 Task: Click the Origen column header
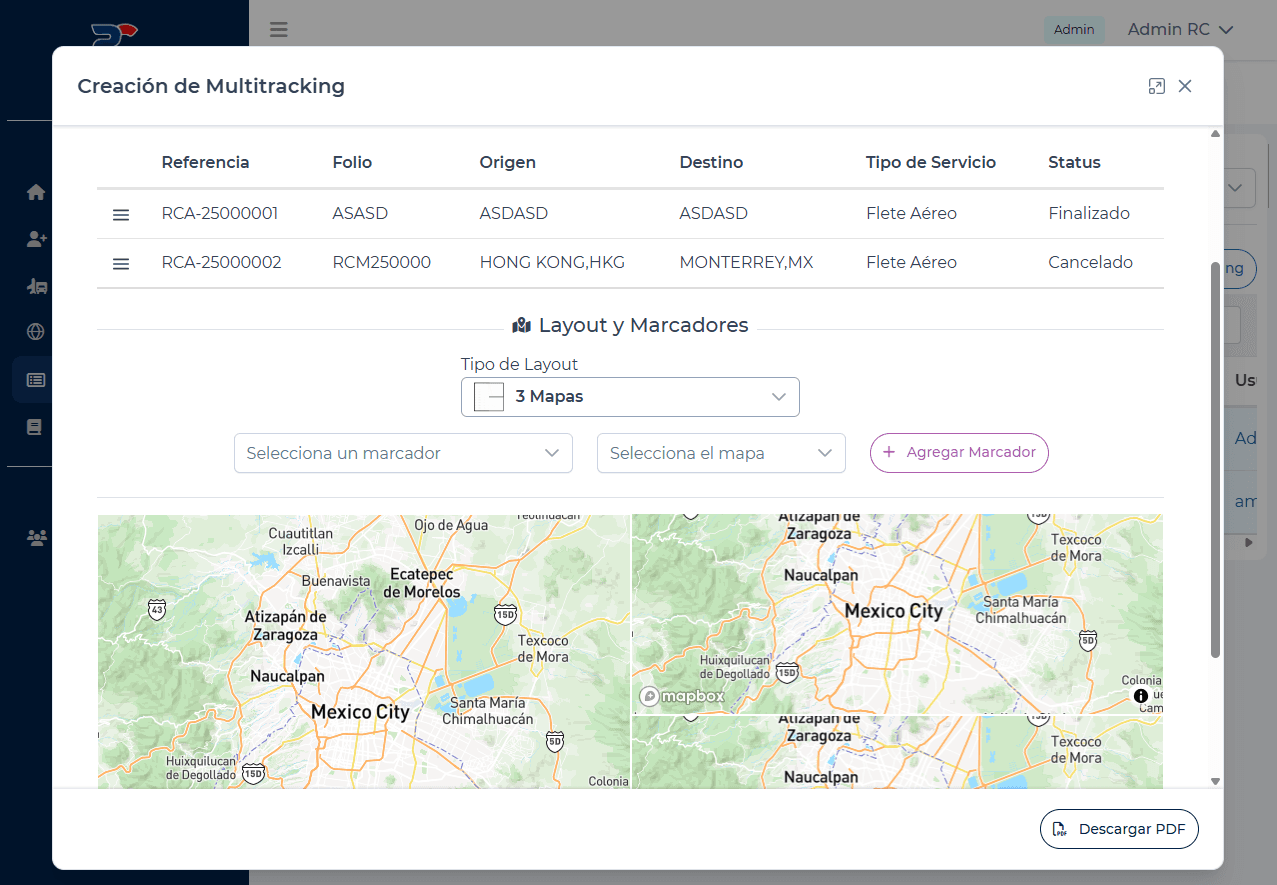pos(507,162)
